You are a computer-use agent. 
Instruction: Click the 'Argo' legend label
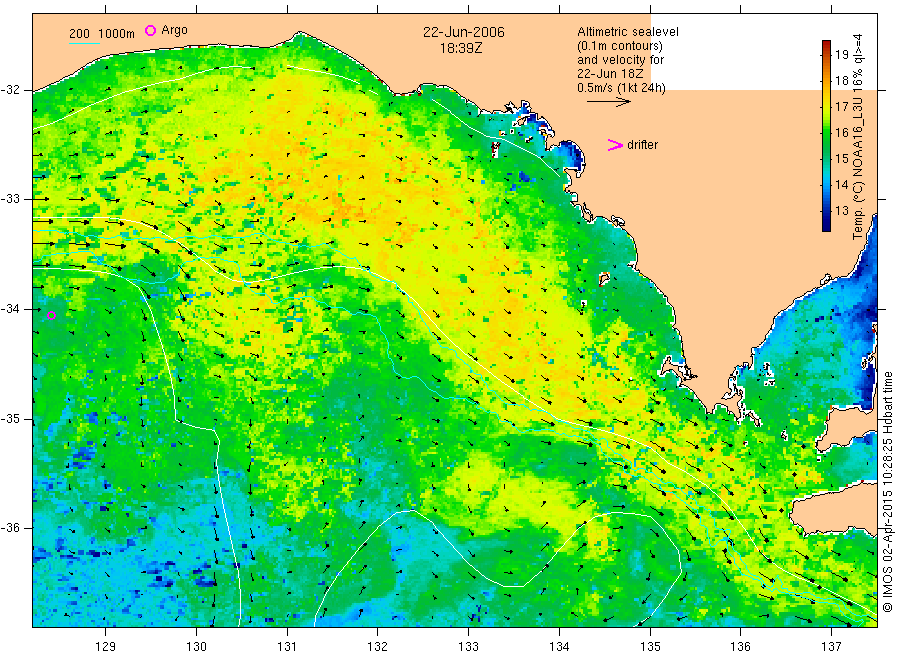(x=174, y=30)
